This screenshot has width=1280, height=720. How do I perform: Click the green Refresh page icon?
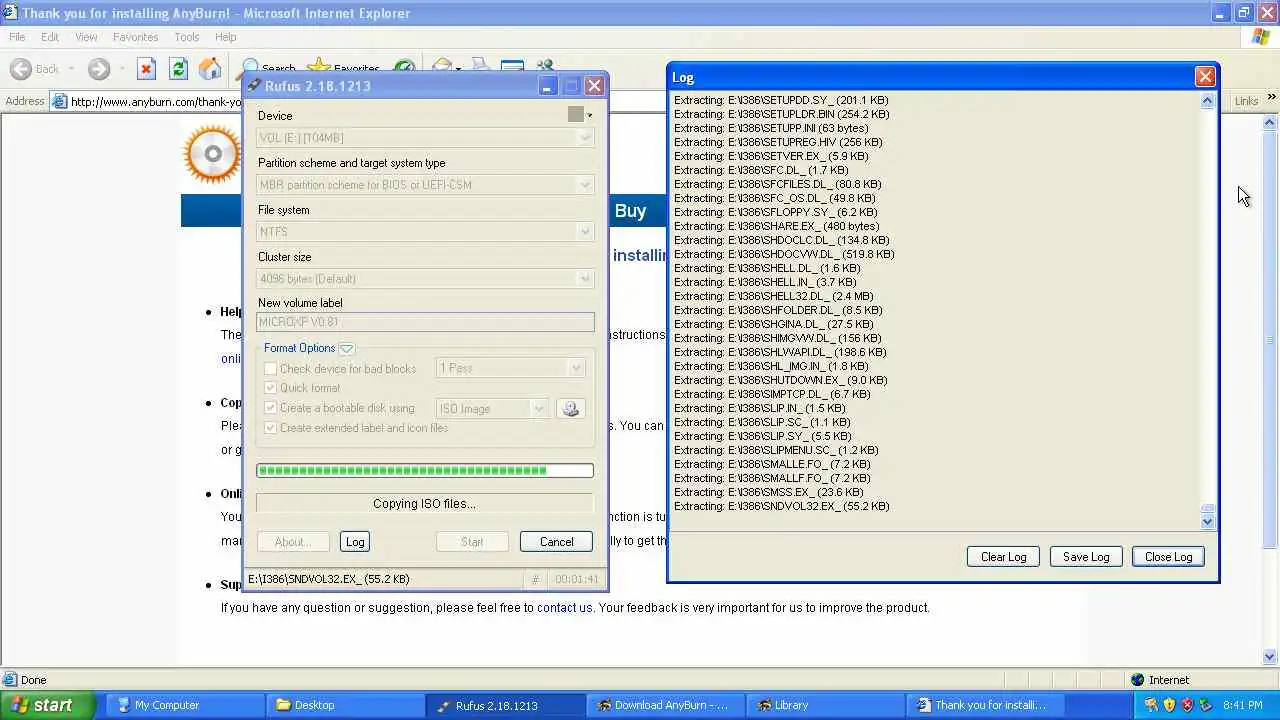click(x=178, y=69)
